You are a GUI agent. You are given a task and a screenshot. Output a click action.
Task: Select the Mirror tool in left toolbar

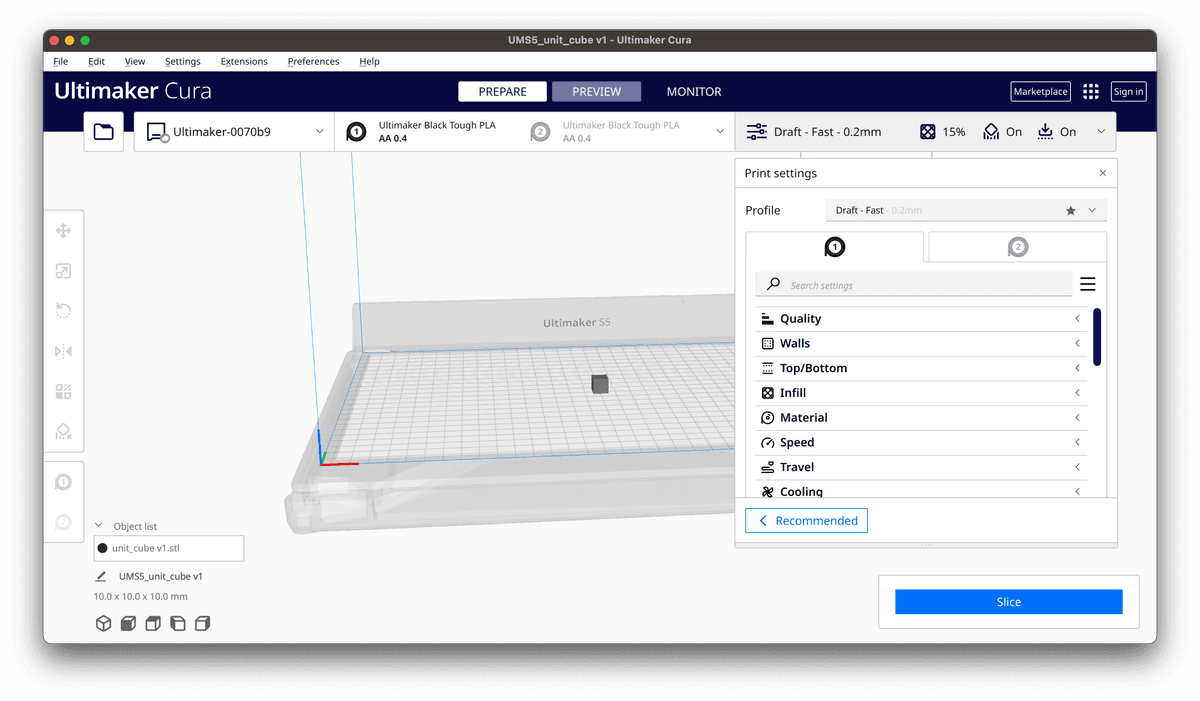coord(63,351)
